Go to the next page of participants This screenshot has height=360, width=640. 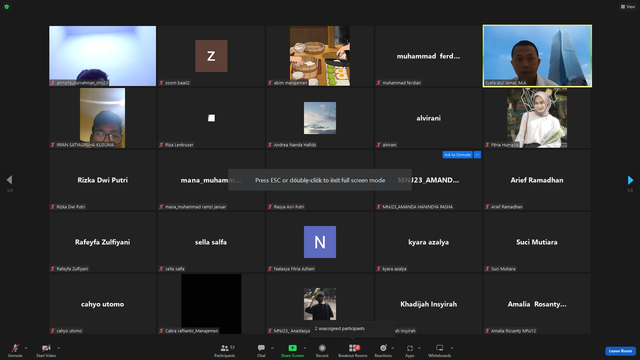(630, 180)
